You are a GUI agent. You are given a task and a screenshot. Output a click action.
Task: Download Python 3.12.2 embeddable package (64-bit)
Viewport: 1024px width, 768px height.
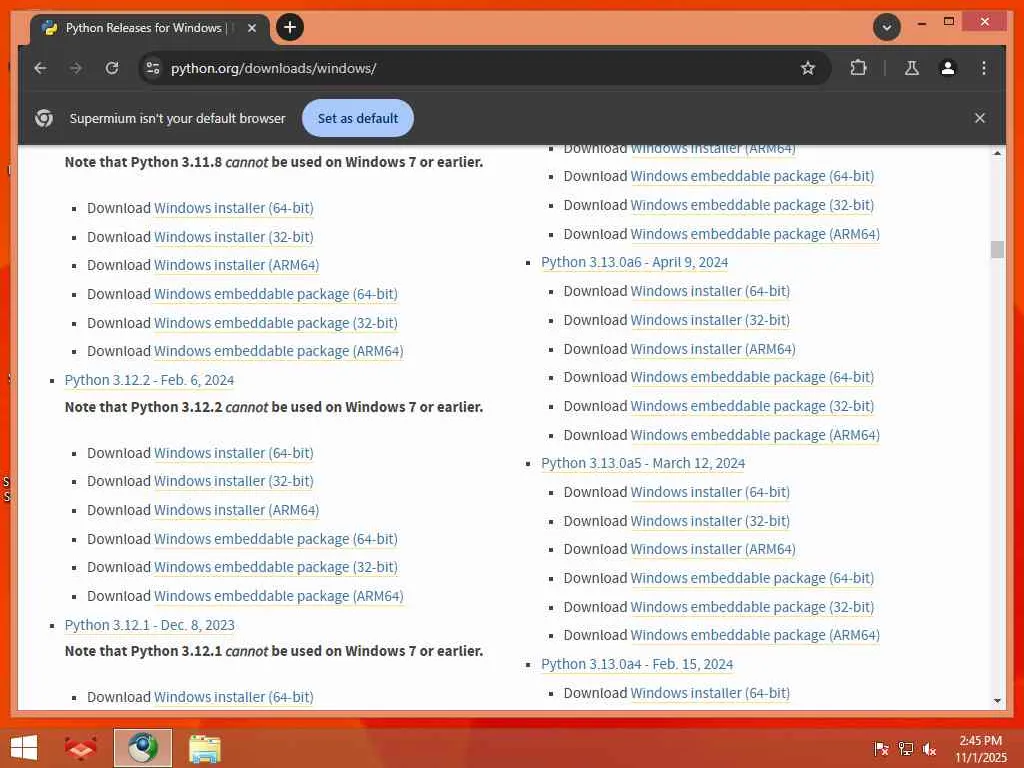(276, 539)
